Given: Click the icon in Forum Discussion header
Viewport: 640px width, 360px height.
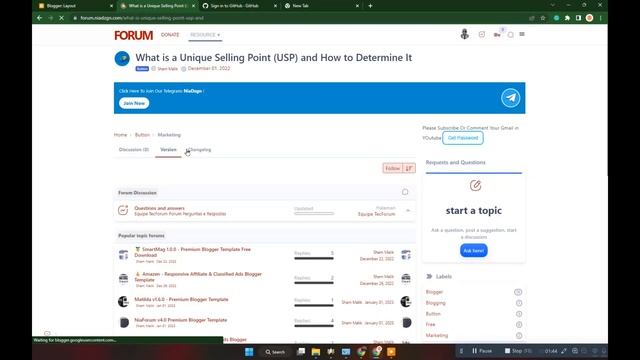Looking at the screenshot, I should tap(405, 192).
